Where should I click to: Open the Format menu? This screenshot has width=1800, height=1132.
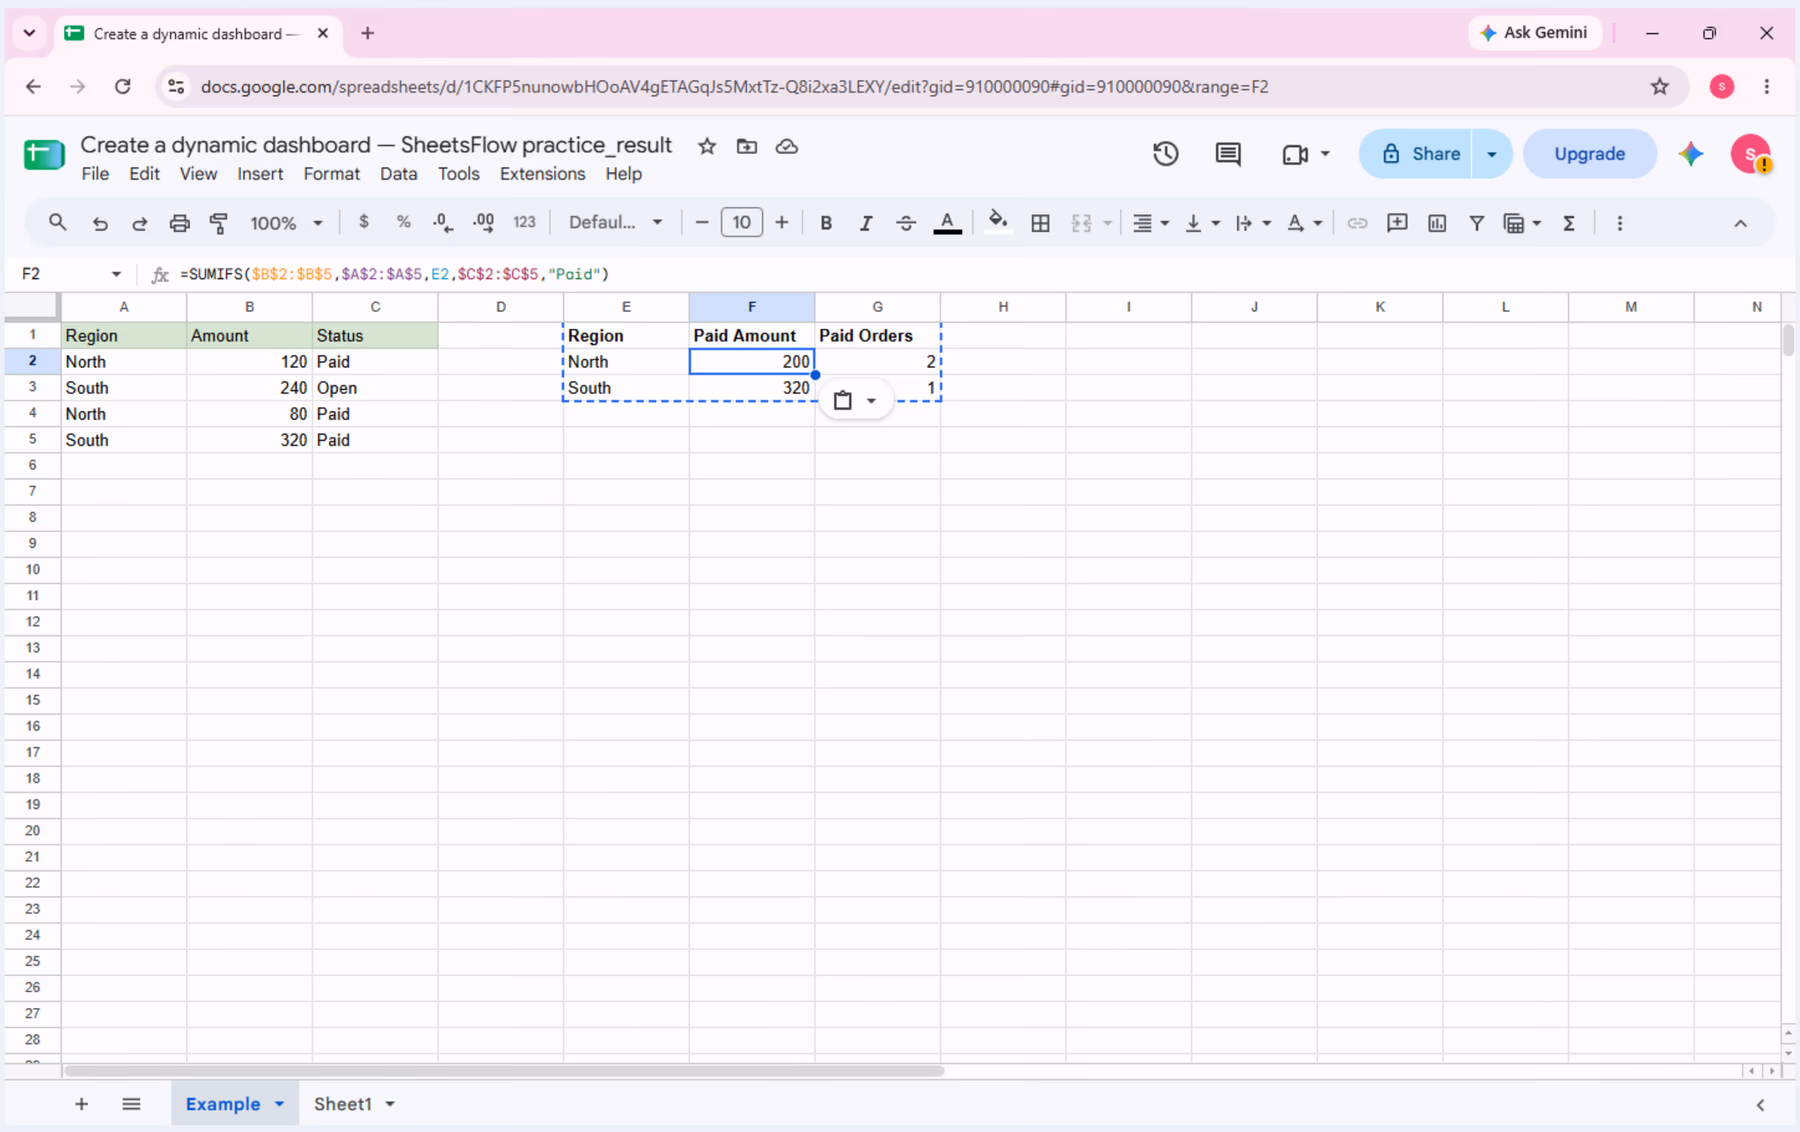(x=331, y=174)
